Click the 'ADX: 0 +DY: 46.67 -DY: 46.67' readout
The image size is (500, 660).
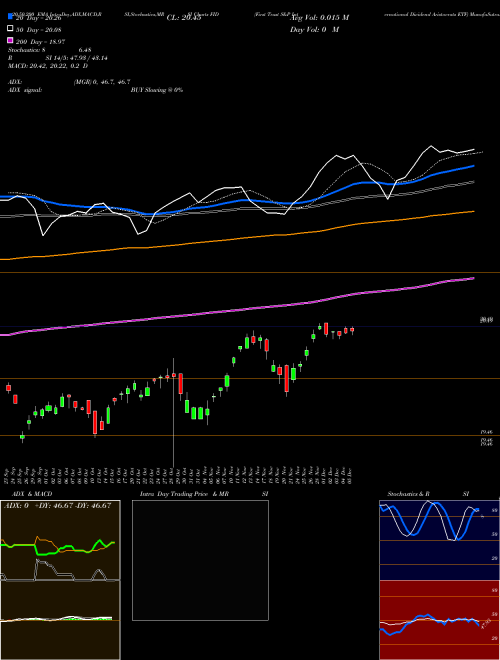click(x=58, y=506)
